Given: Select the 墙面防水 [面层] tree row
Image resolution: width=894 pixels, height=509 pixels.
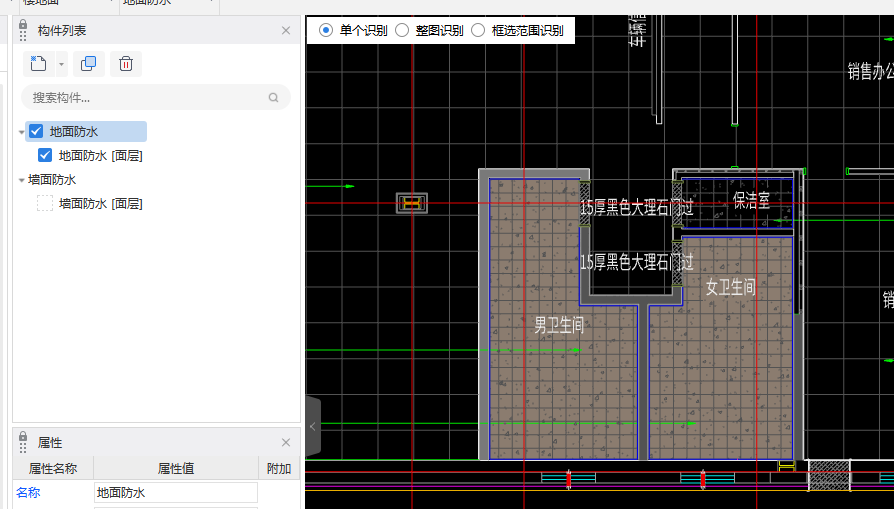Looking at the screenshot, I should 100,203.
